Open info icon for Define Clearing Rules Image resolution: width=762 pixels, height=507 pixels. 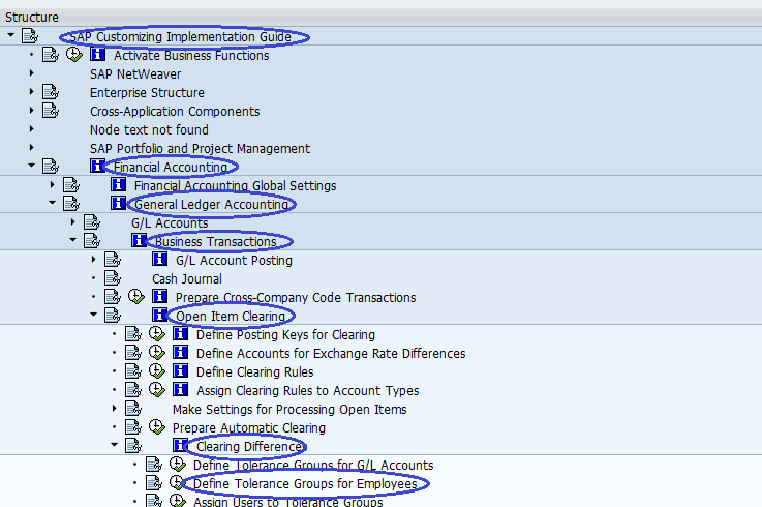tap(181, 371)
